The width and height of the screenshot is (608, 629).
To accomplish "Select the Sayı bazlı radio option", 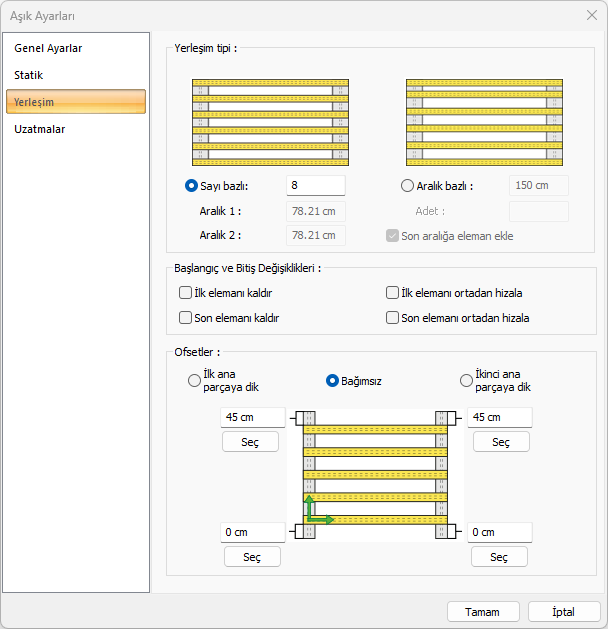I will point(191,185).
